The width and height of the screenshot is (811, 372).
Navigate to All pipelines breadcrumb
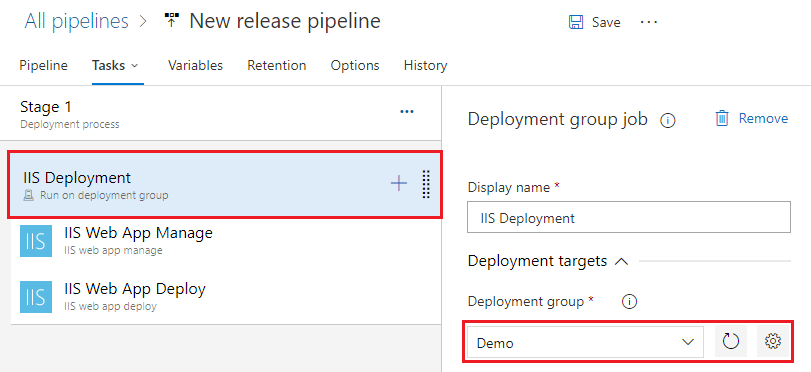[77, 21]
